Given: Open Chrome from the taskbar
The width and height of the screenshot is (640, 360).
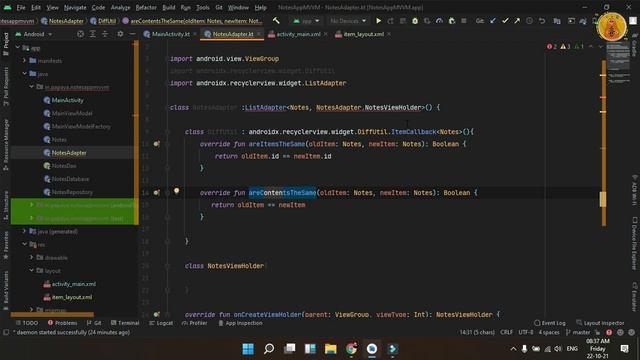Looking at the screenshot, I should (351, 349).
